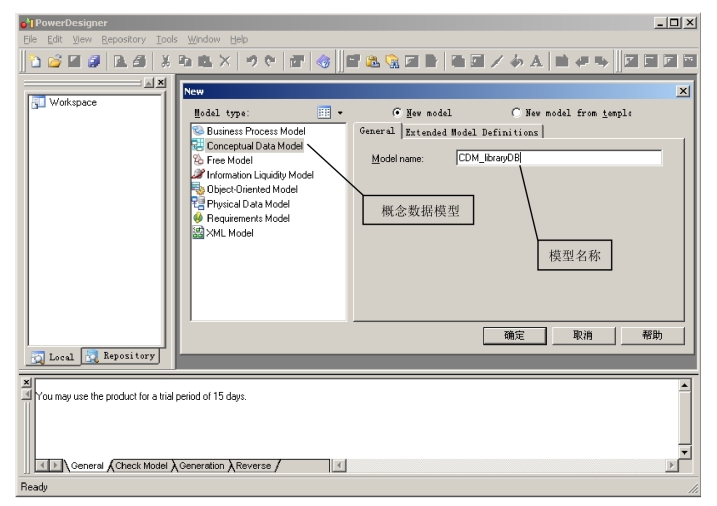Viewport: 717px width, 506px height.
Task: Click the letter A text tool icon
Action: tap(536, 61)
